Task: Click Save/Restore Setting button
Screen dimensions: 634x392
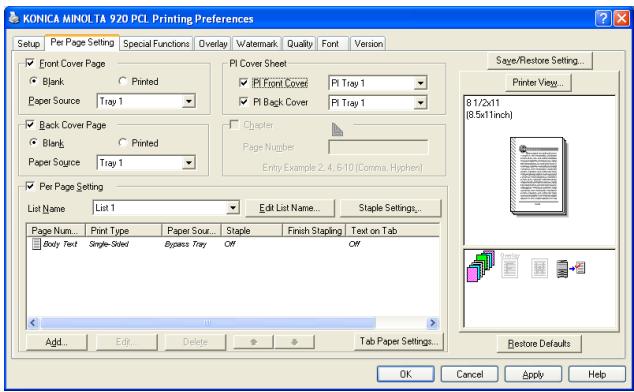Action: coord(540,60)
